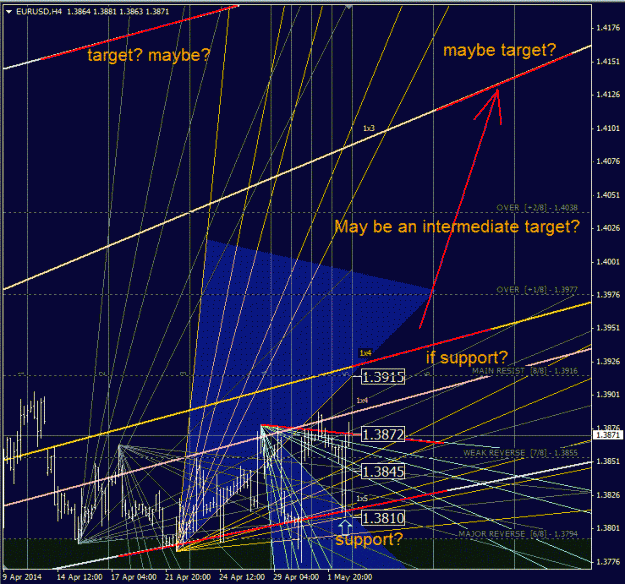Click the EURUSD,H4 quote text in header
This screenshot has height=584, width=625.
coord(92,12)
